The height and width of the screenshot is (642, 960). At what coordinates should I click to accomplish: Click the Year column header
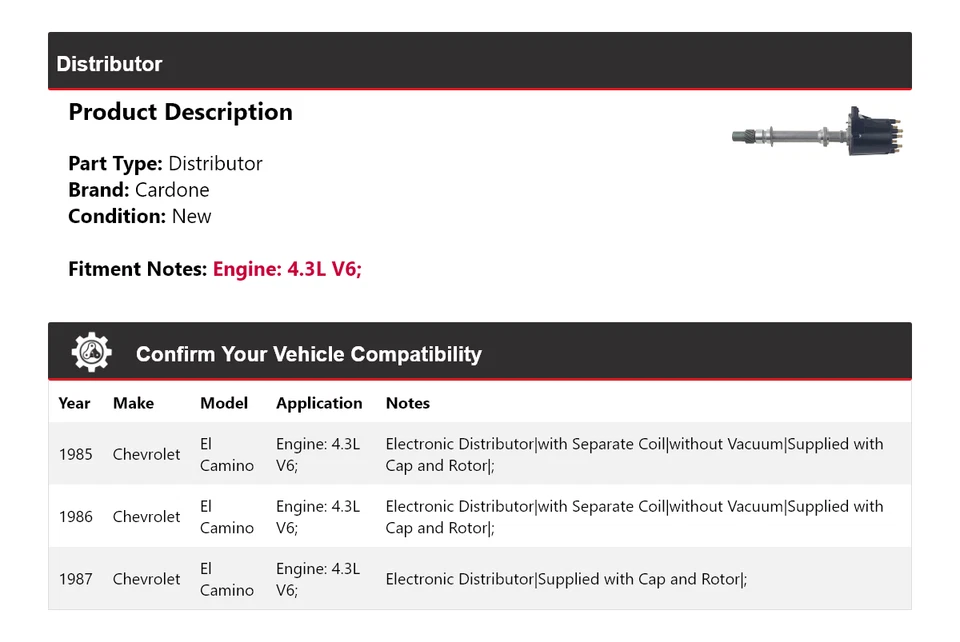(x=74, y=403)
